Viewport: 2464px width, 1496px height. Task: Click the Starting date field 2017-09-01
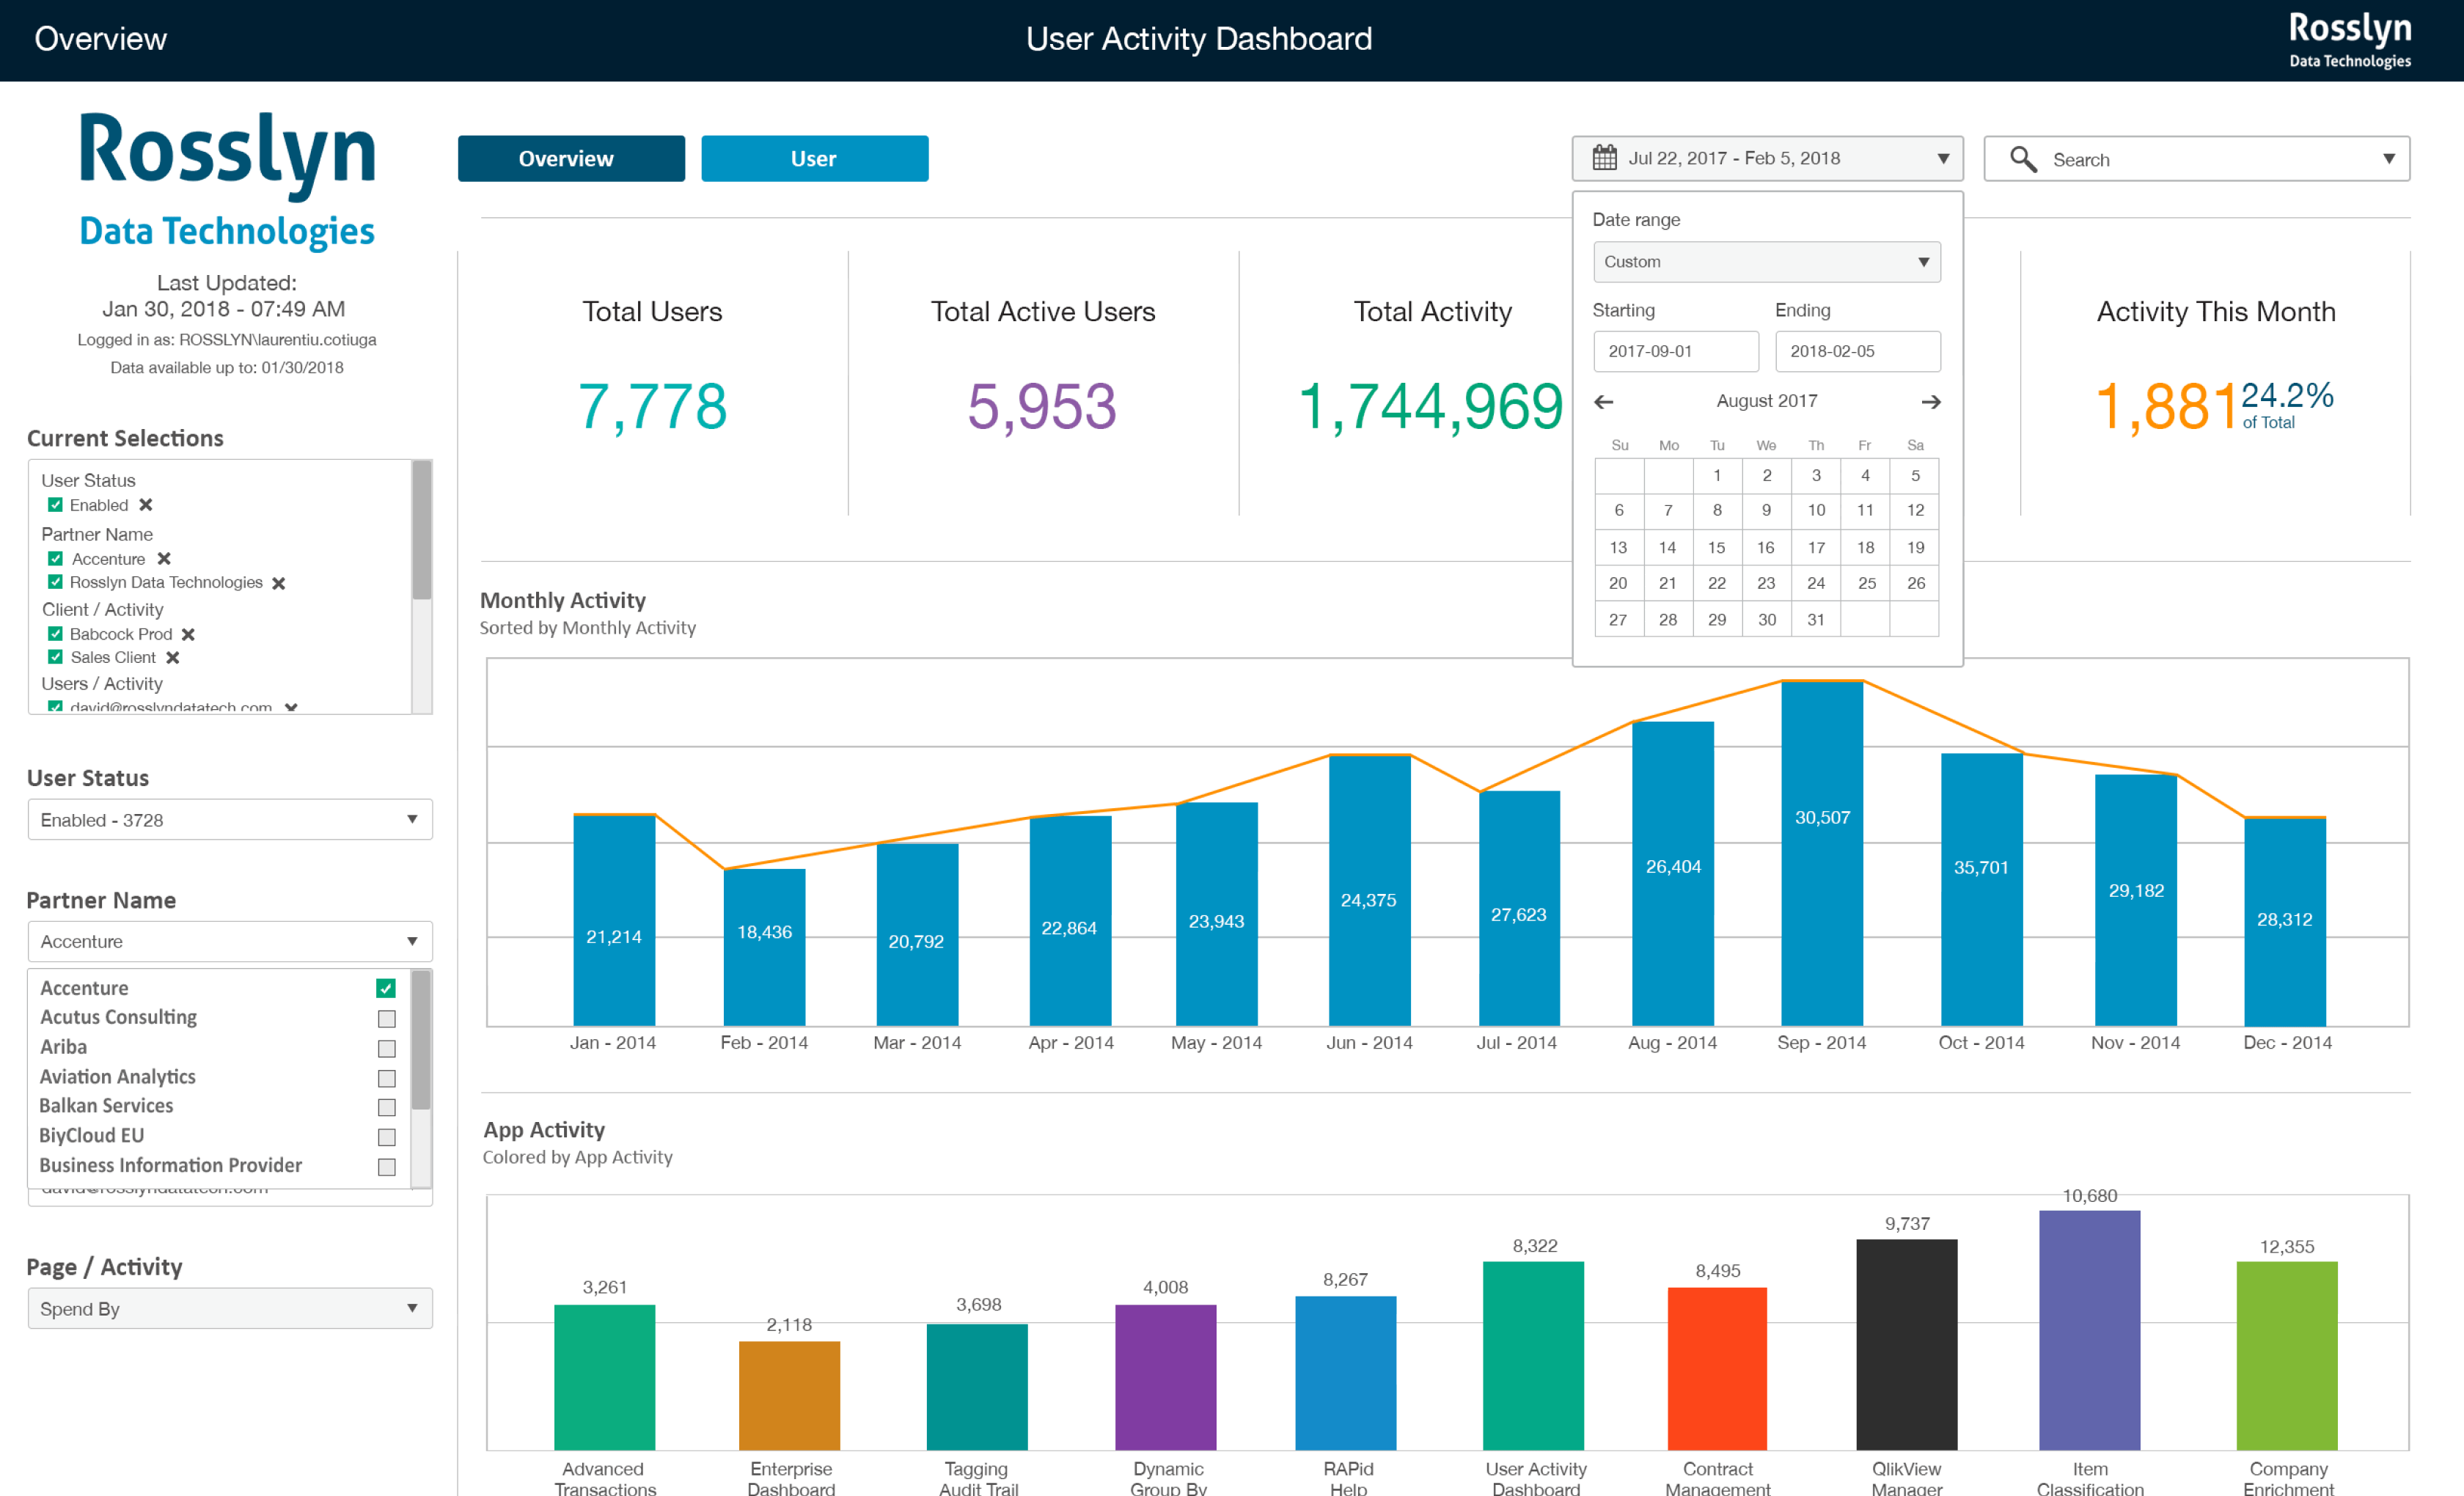tap(1676, 352)
